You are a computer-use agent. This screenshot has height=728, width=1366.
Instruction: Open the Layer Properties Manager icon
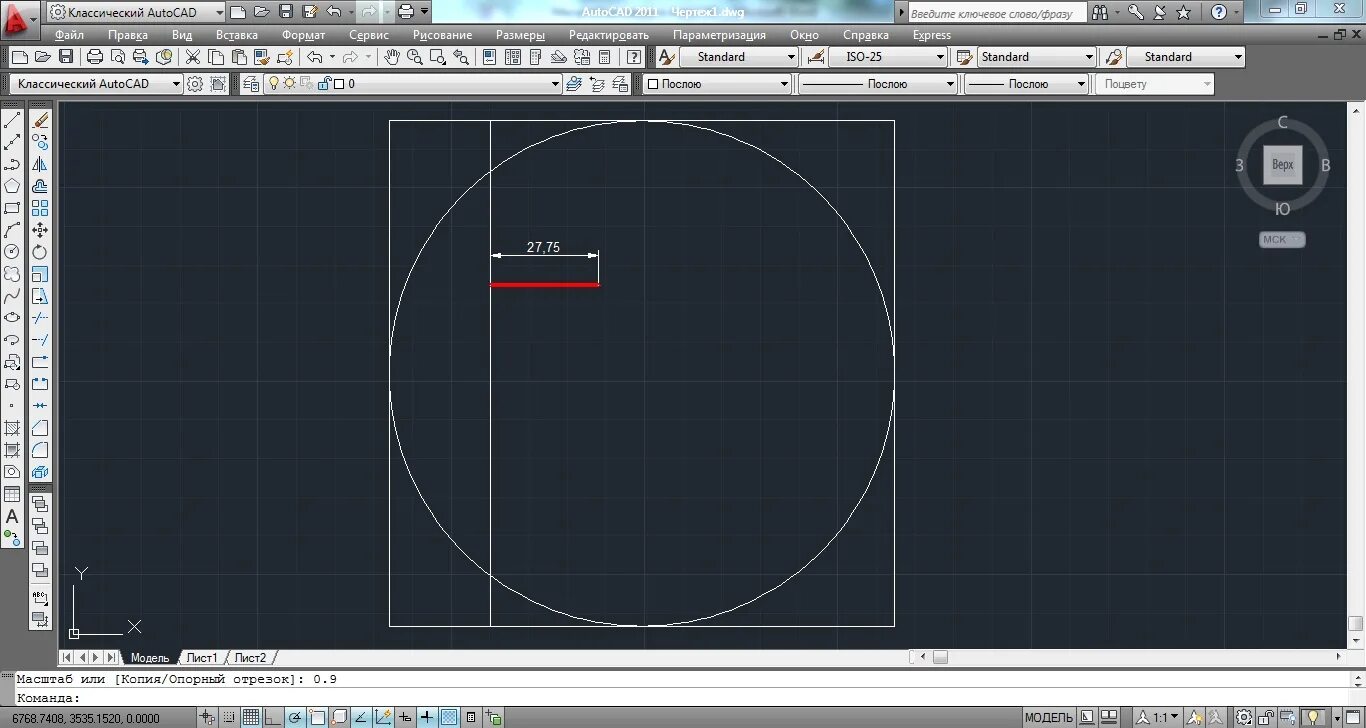point(251,84)
